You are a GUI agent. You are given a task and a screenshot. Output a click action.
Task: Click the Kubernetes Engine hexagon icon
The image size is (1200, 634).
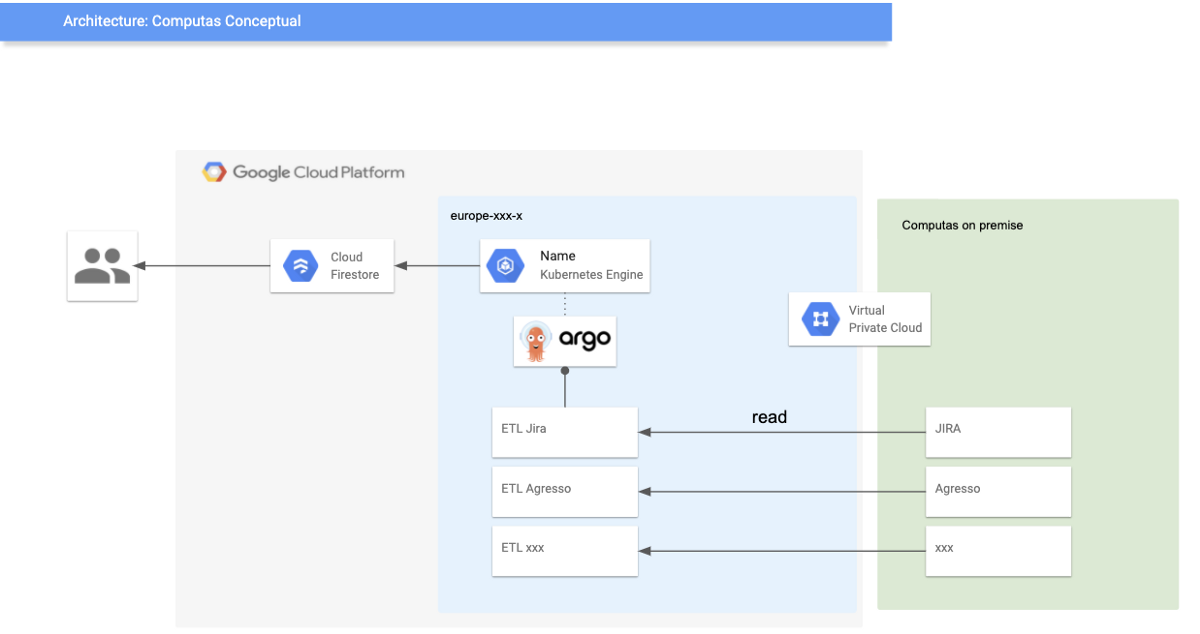click(x=506, y=266)
